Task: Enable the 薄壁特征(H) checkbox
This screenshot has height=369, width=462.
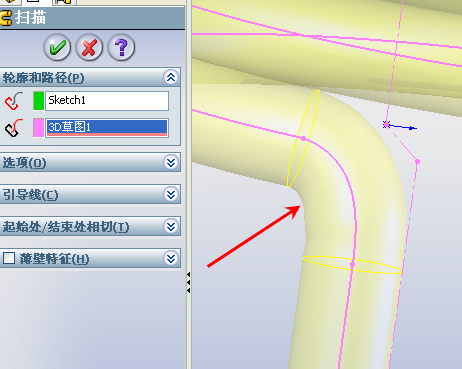Action: click(9, 258)
